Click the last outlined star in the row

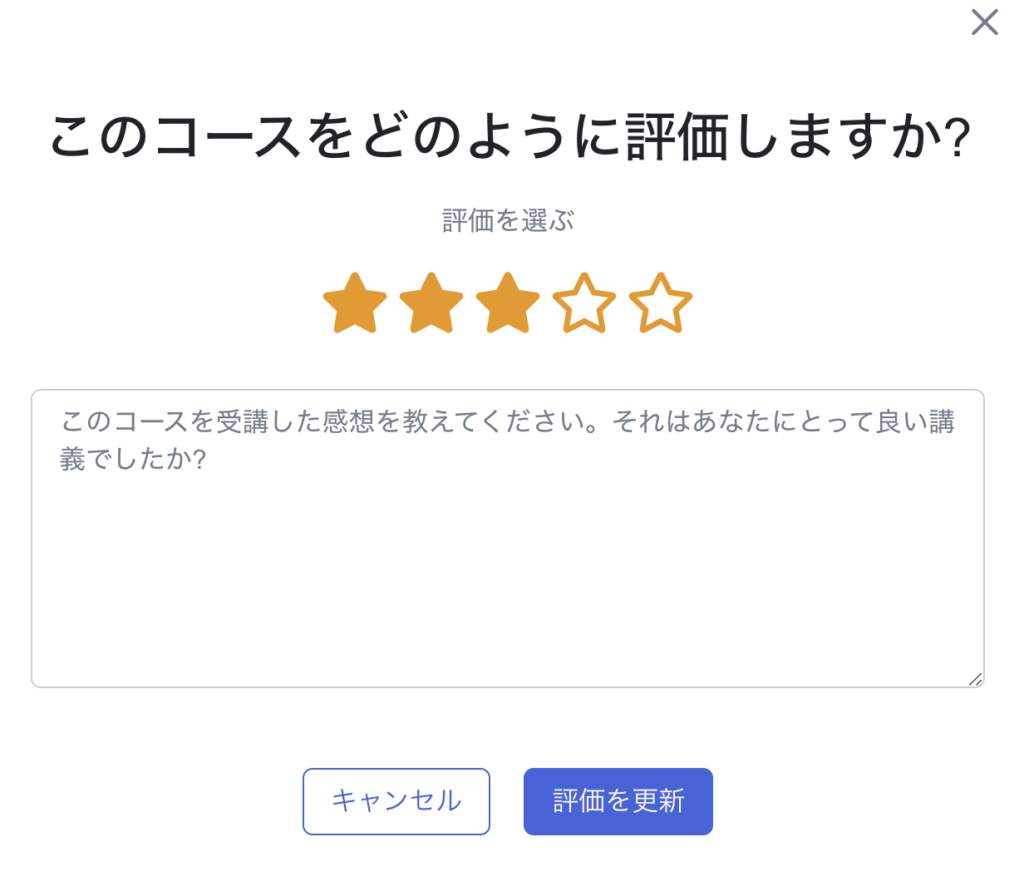pos(660,304)
